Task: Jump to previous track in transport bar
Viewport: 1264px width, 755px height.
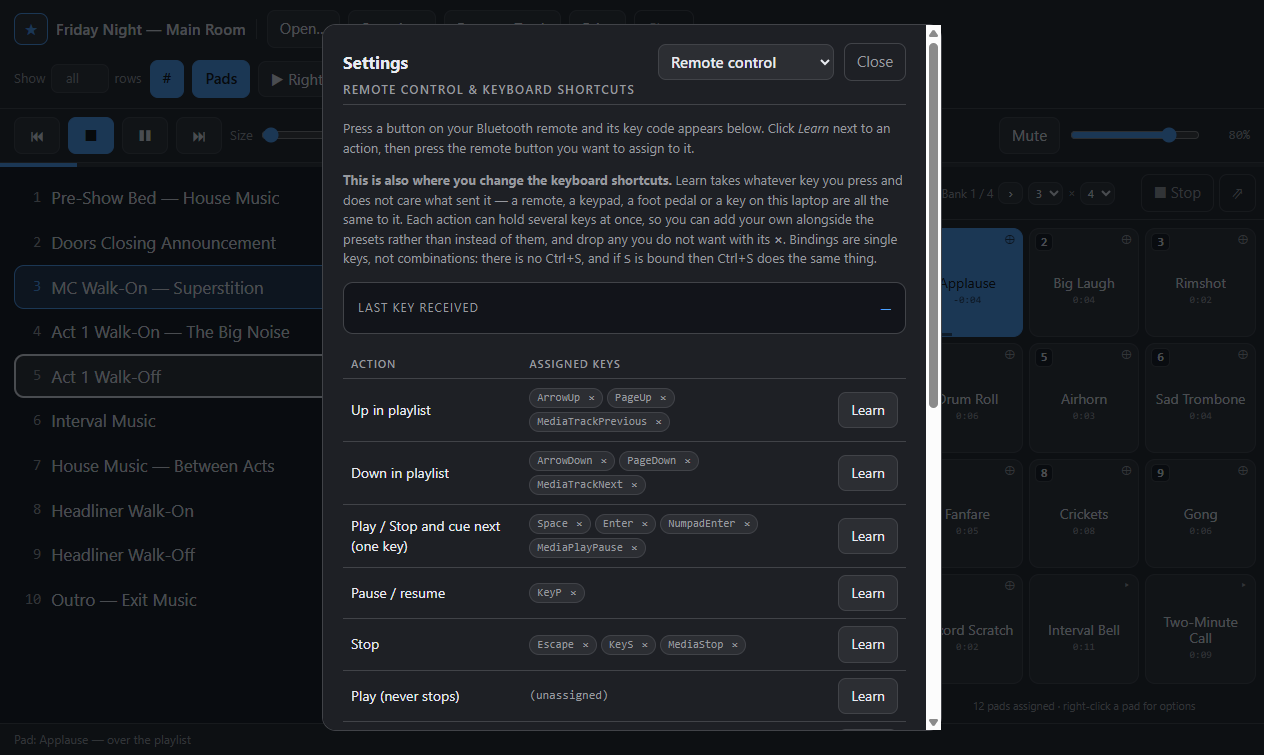Action: [x=37, y=136]
